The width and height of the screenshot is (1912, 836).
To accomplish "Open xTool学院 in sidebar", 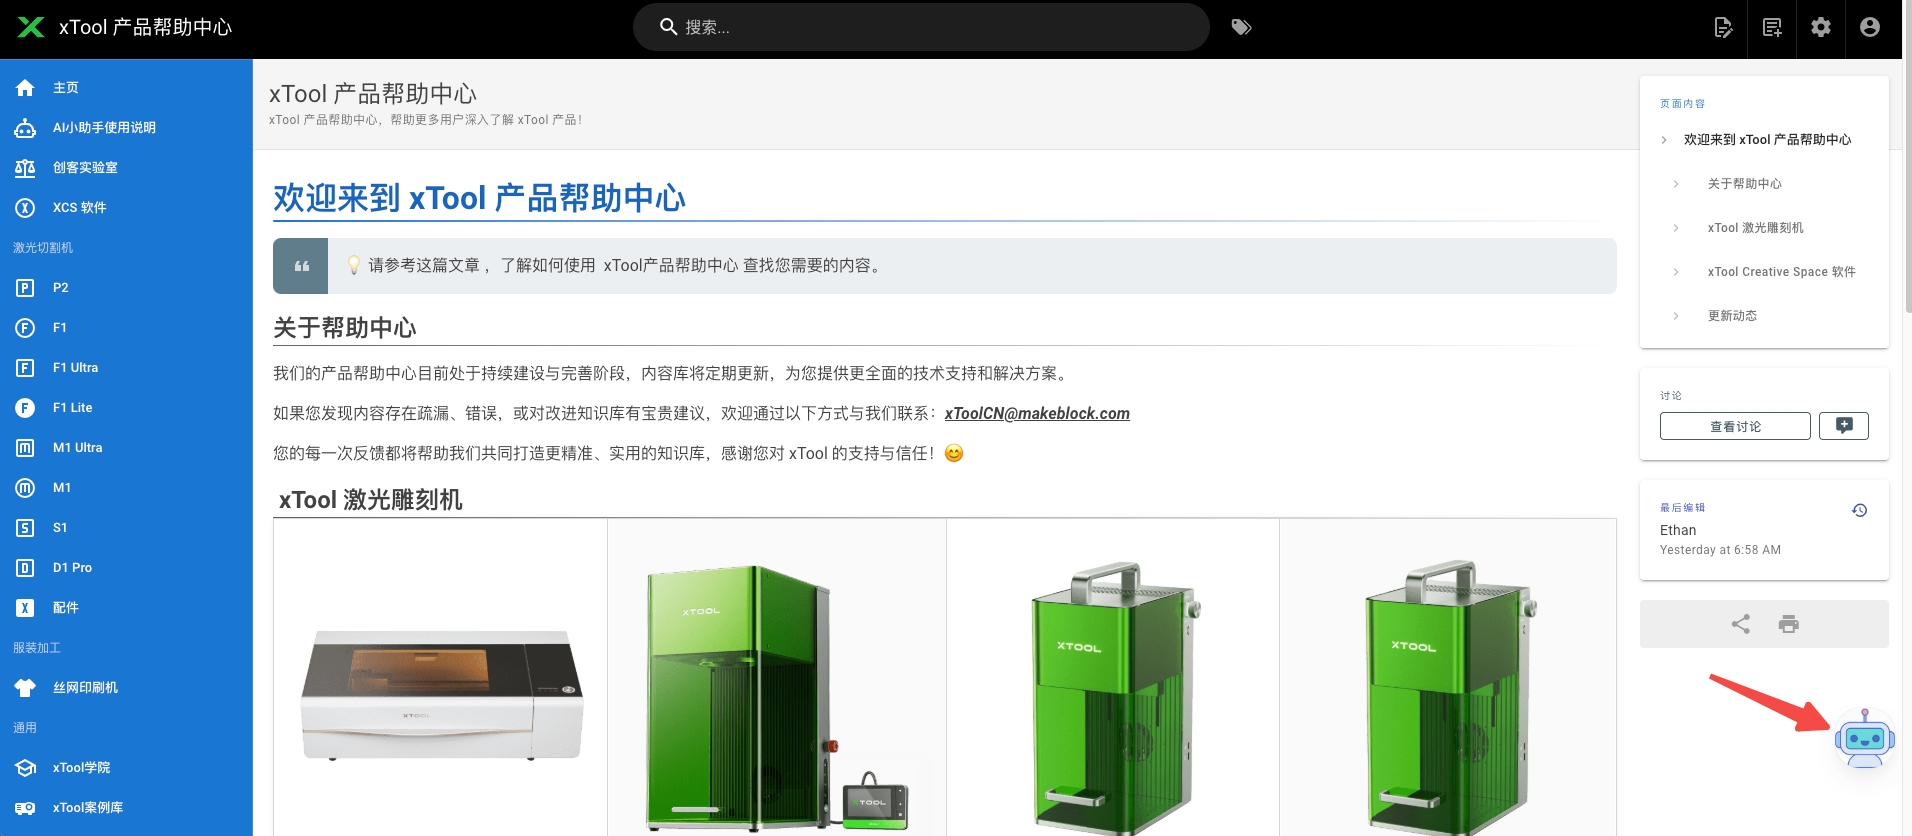I will (x=126, y=768).
